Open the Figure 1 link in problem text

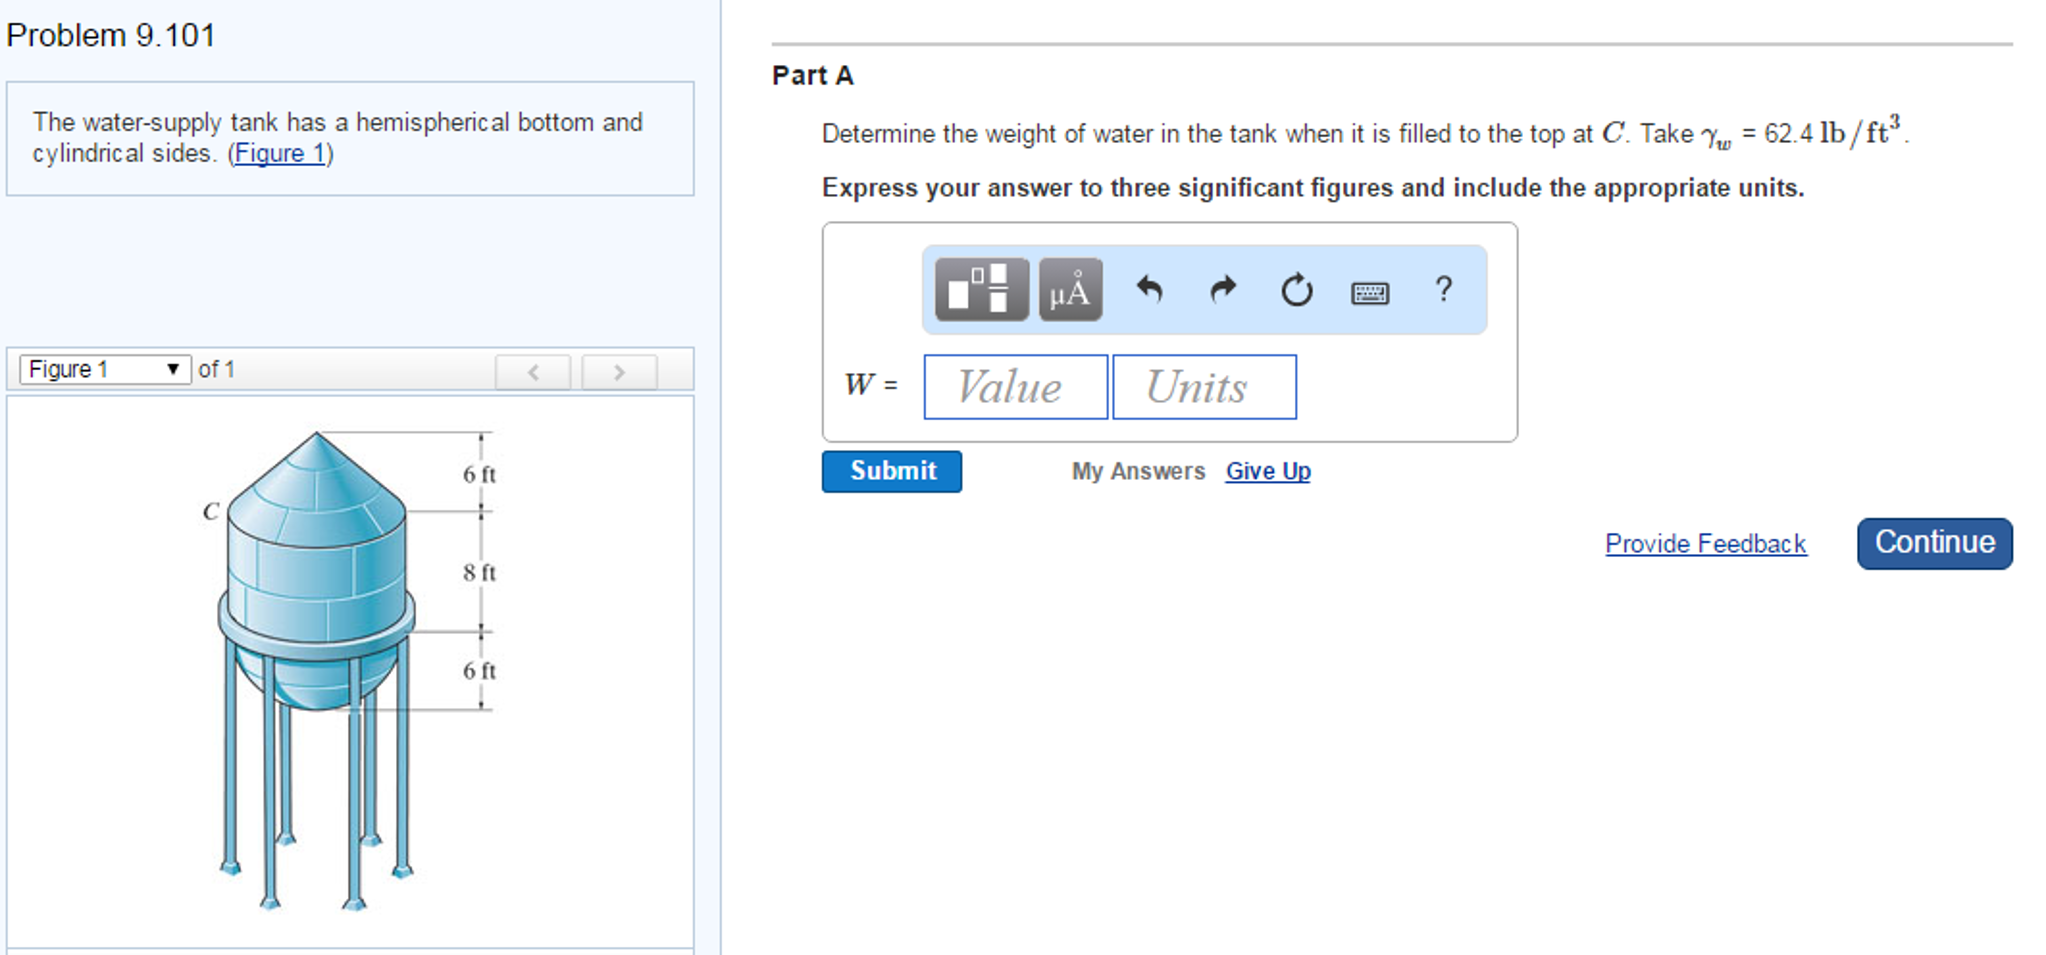(280, 153)
